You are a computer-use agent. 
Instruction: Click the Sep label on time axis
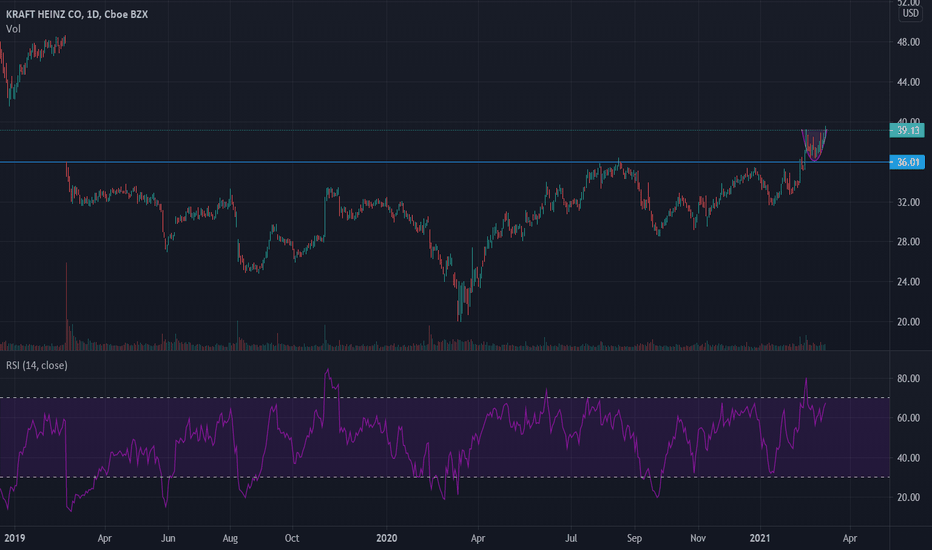(x=634, y=538)
